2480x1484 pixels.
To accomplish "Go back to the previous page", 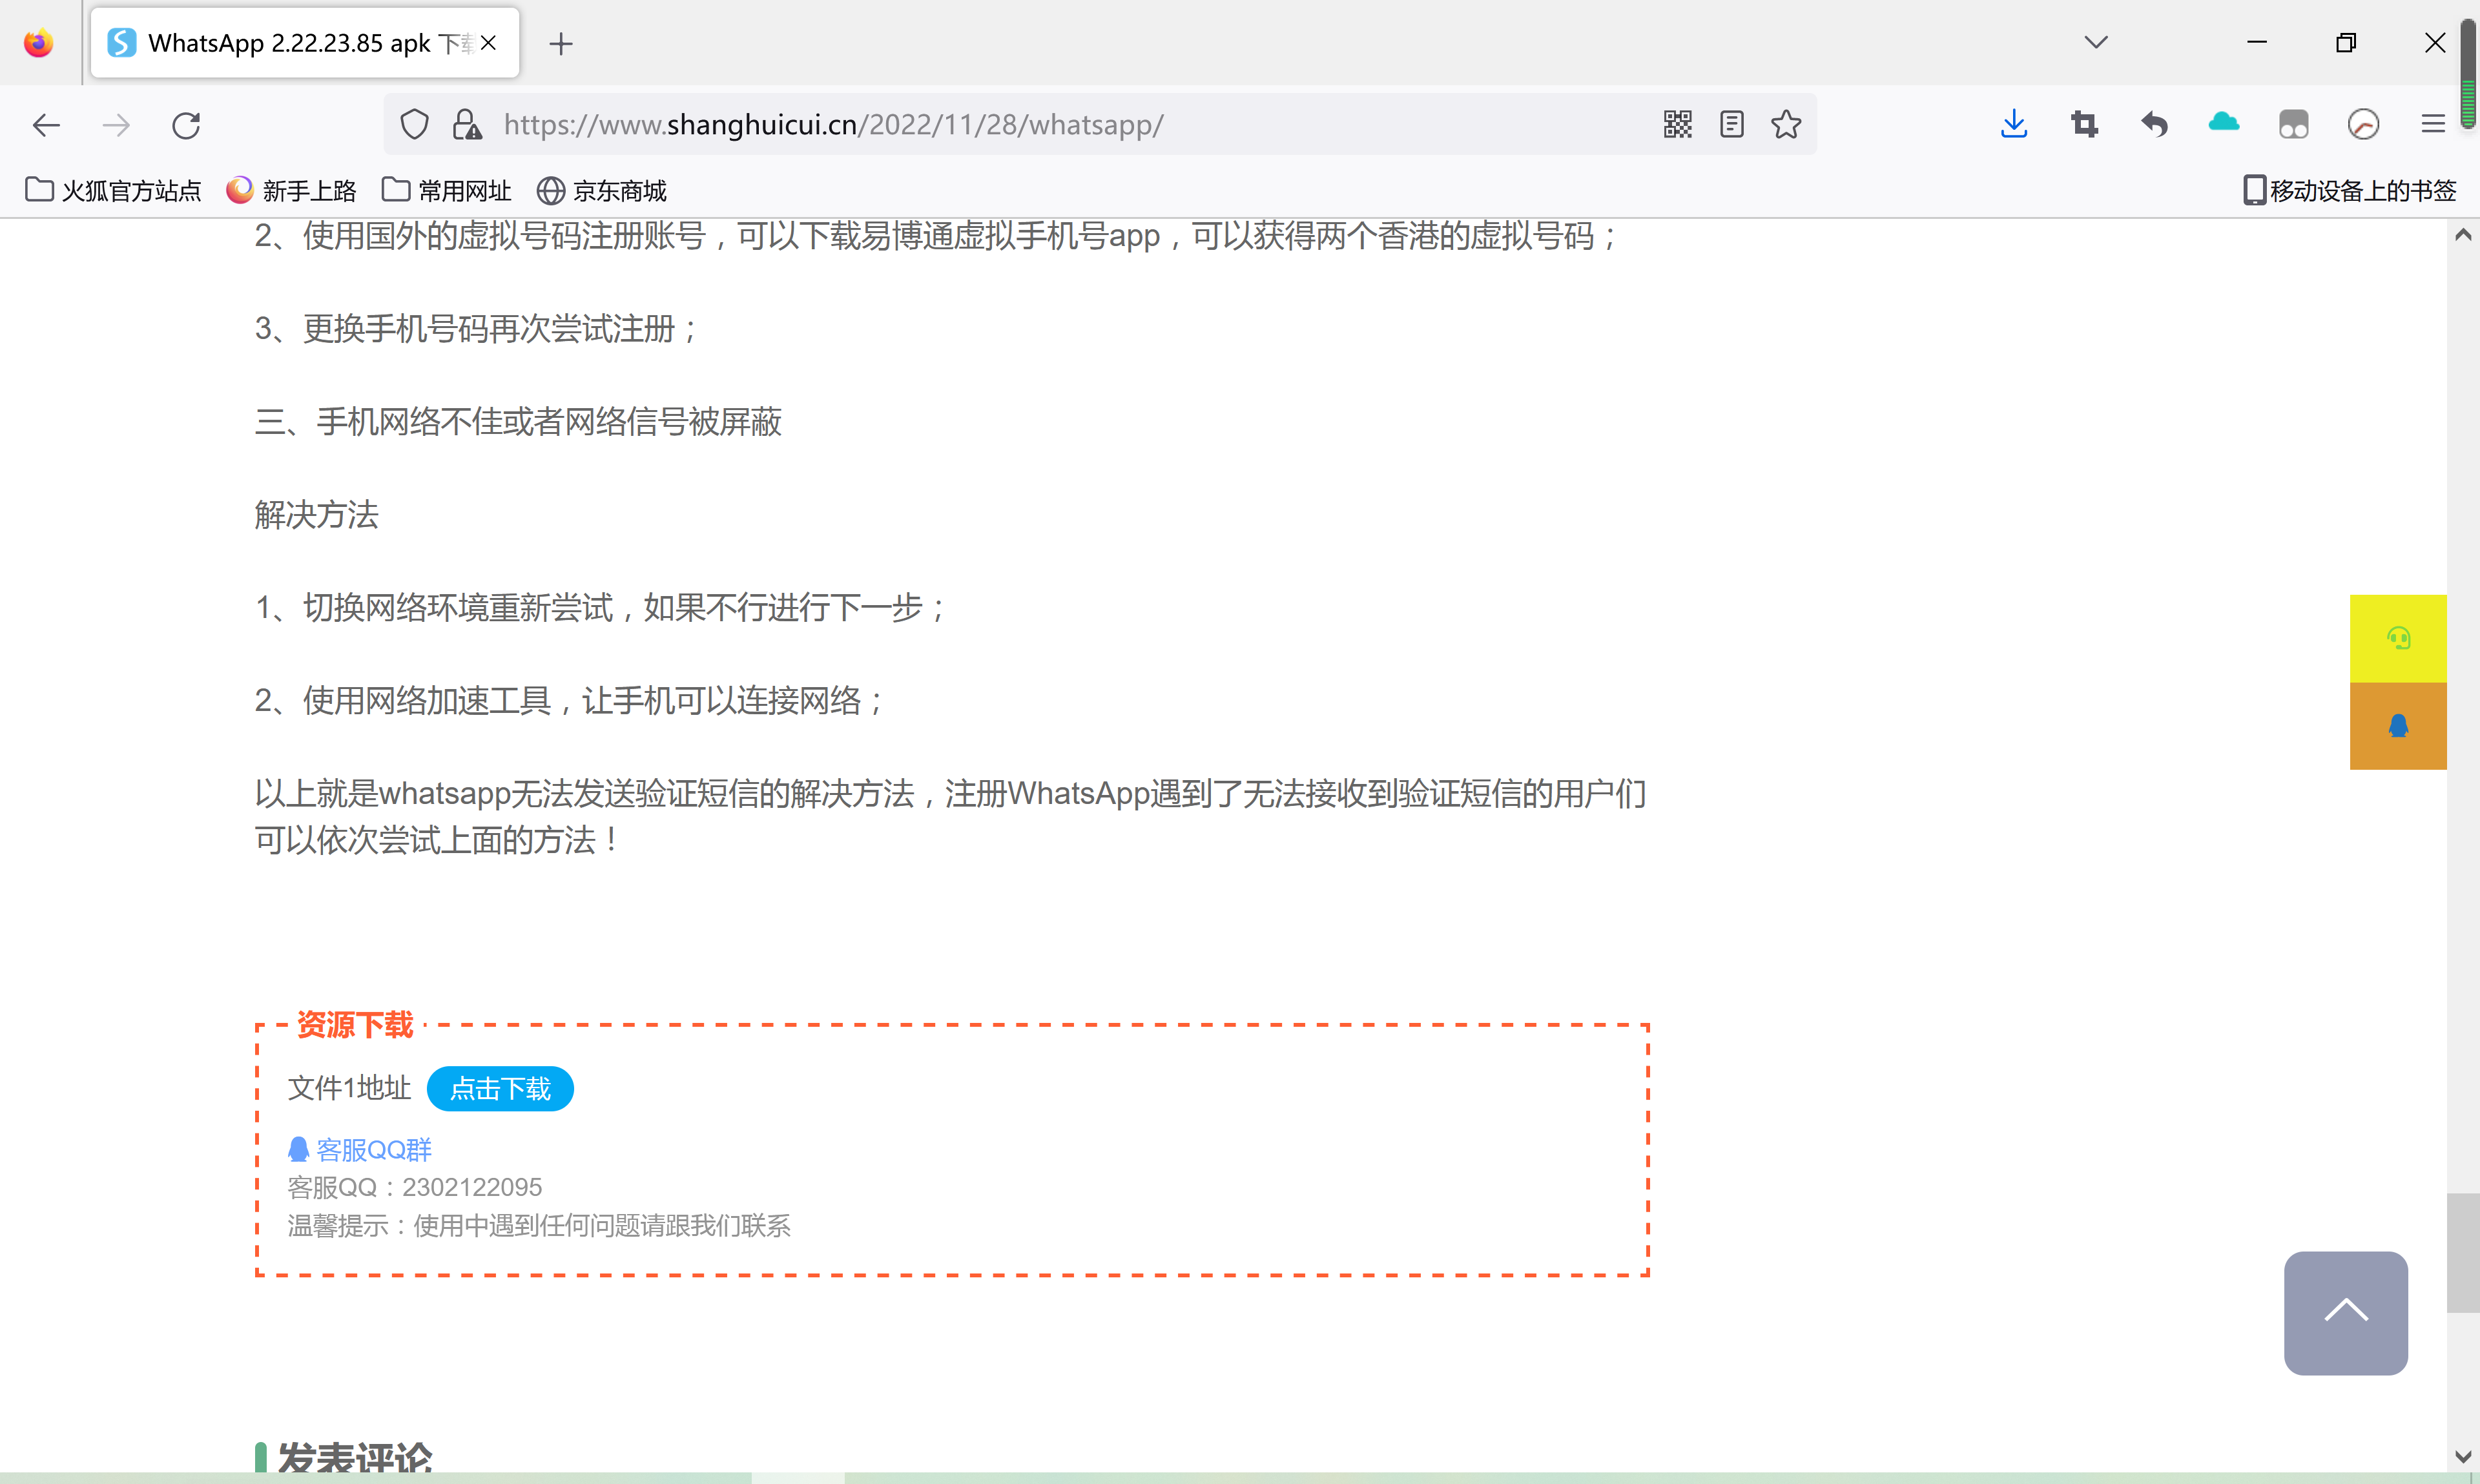I will point(46,125).
